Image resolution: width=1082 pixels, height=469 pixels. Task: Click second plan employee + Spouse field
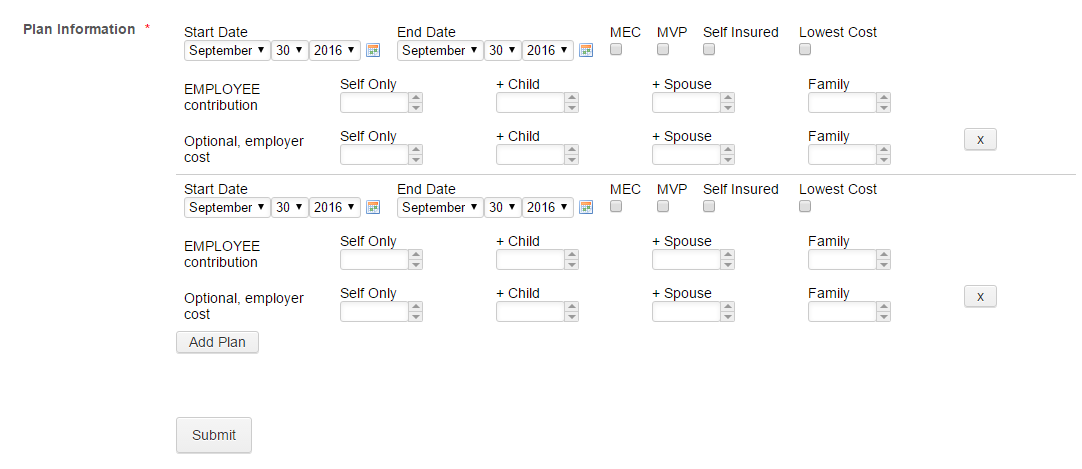[686, 259]
